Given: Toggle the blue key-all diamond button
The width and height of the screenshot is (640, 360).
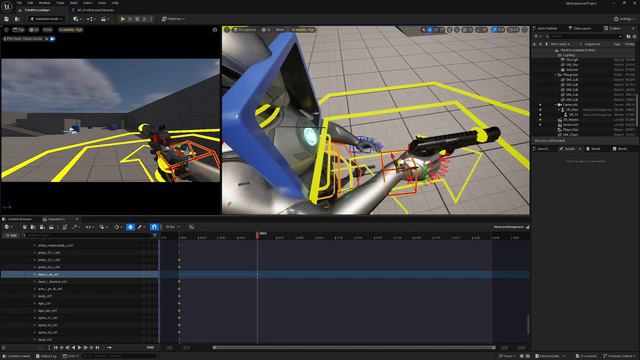Looking at the screenshot, I should (x=130, y=227).
